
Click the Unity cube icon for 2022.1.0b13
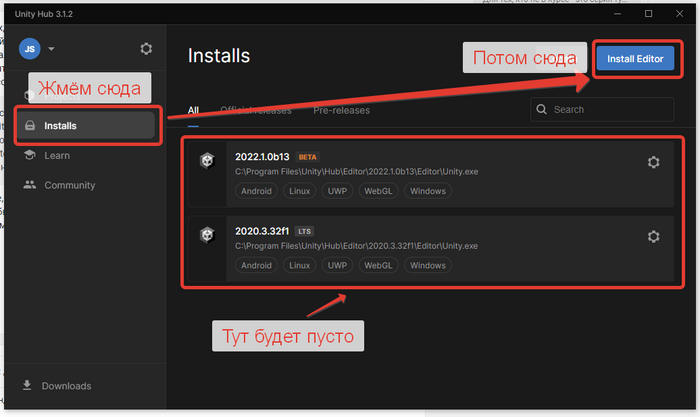[207, 160]
